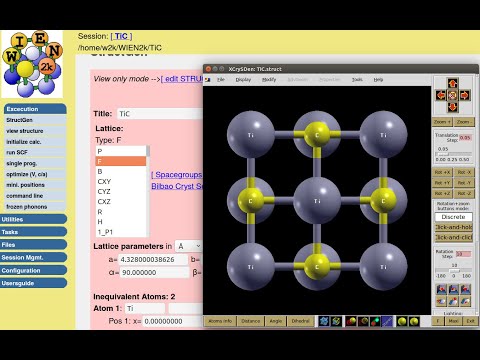This screenshot has width=480, height=360.
Task: Open the File menu in XCrySDen
Action: tap(221, 80)
